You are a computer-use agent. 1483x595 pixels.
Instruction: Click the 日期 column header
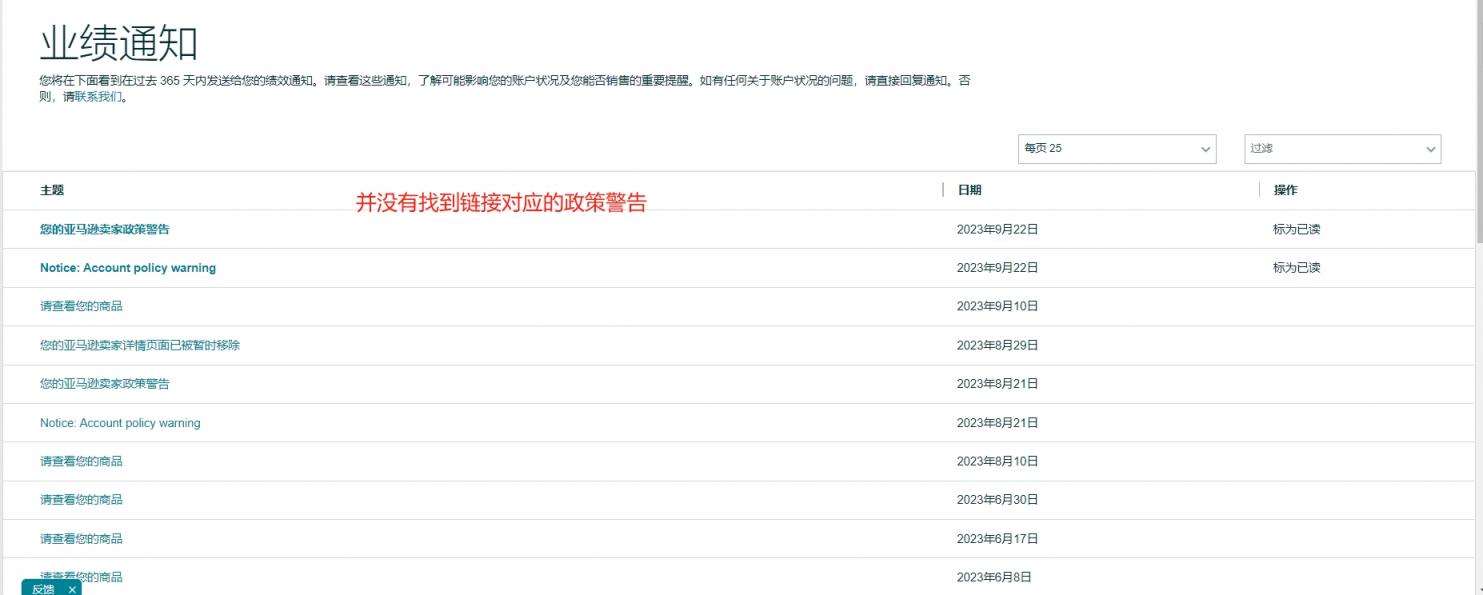tap(969, 190)
